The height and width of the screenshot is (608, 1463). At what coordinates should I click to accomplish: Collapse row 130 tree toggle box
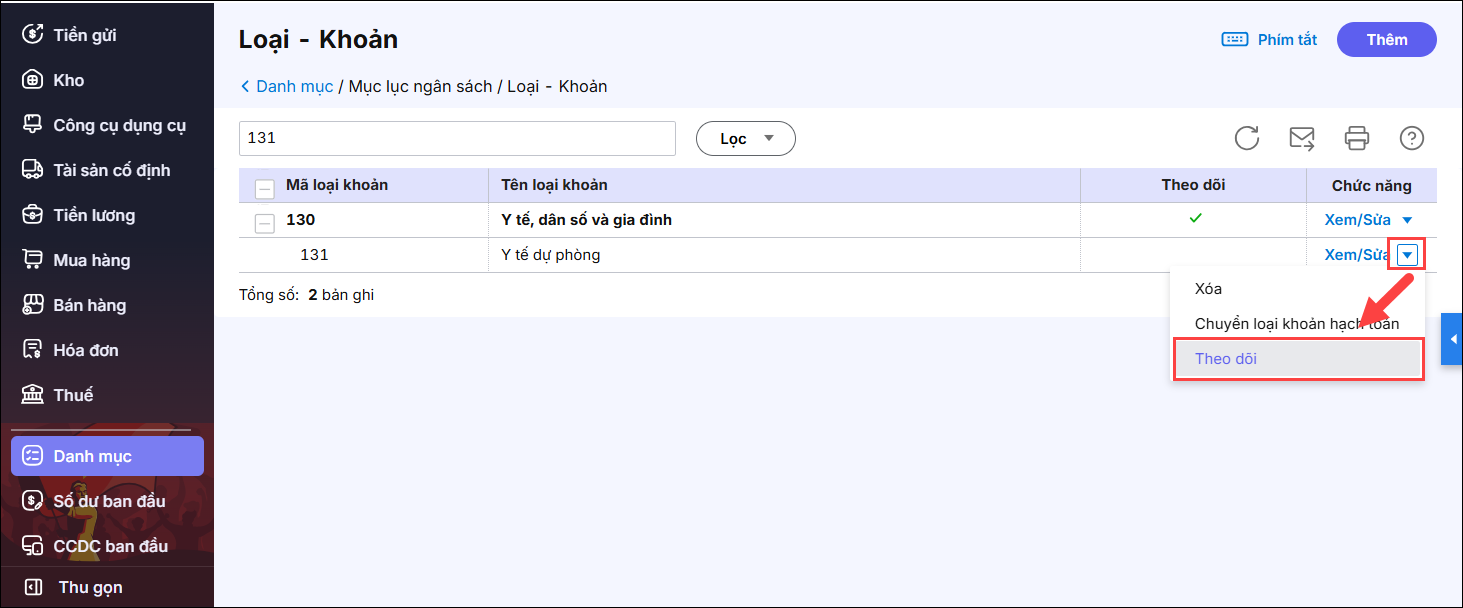tap(264, 221)
